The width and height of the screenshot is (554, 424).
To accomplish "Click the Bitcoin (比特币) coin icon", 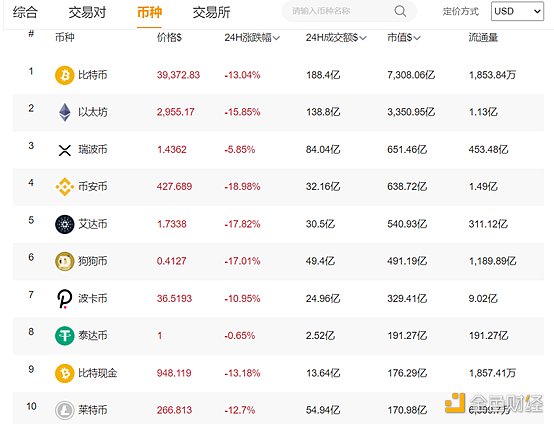I will point(65,75).
